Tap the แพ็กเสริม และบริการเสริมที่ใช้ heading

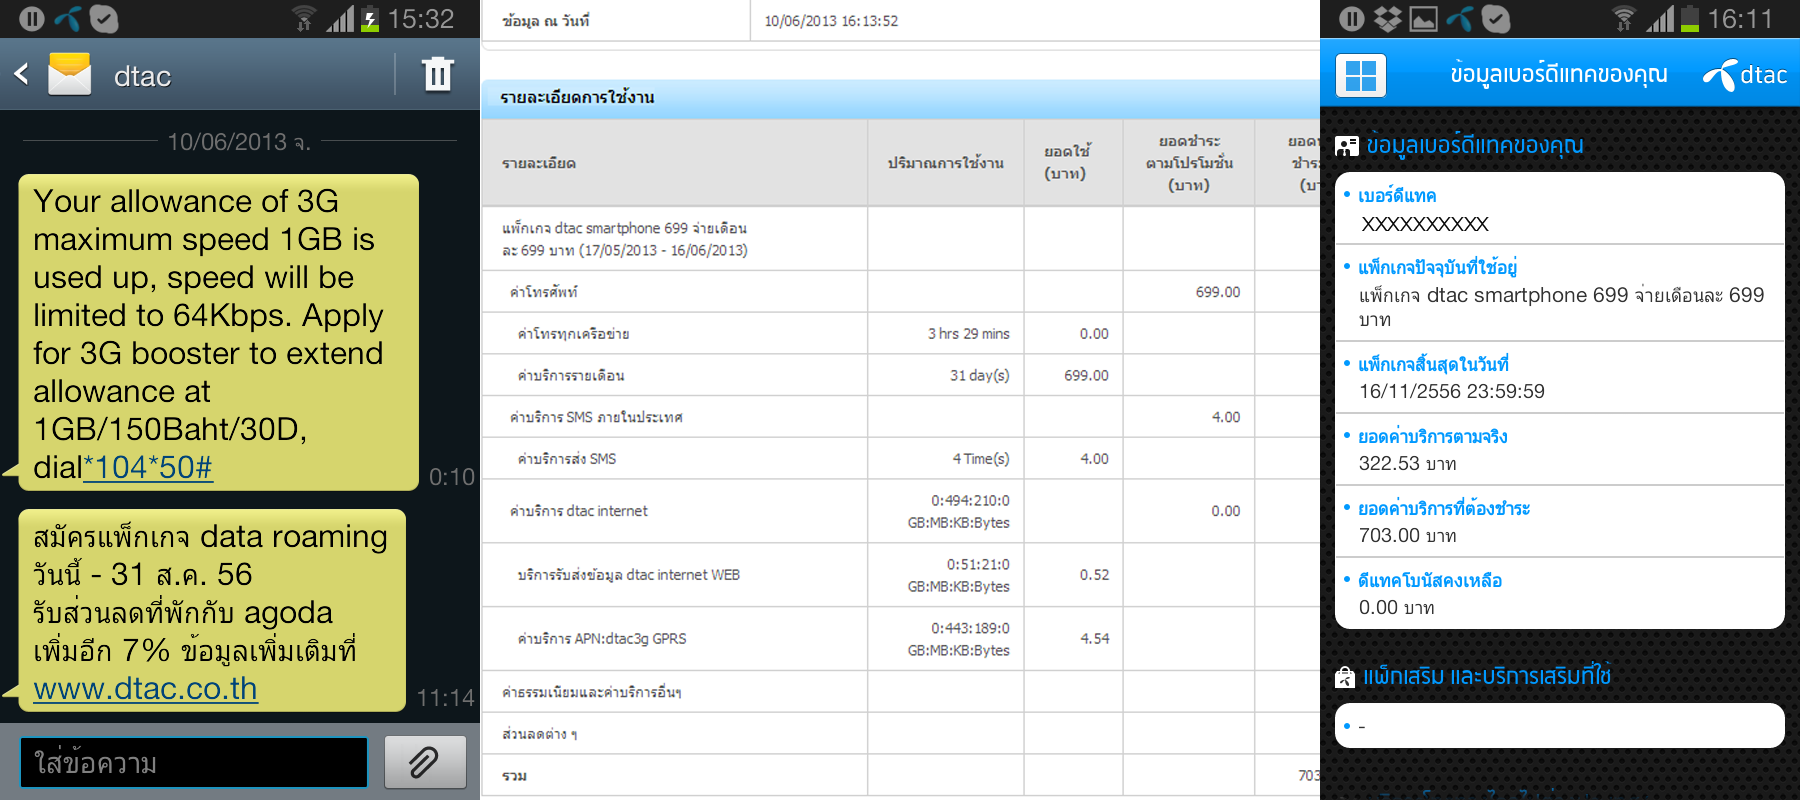pos(1486,677)
